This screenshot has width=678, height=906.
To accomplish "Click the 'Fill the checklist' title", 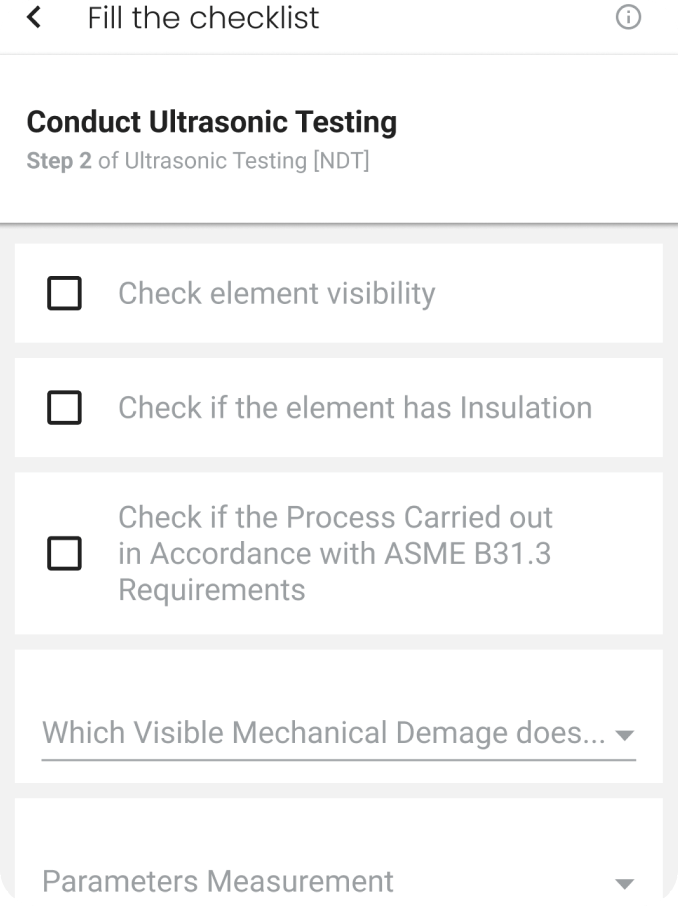I will click(x=204, y=17).
